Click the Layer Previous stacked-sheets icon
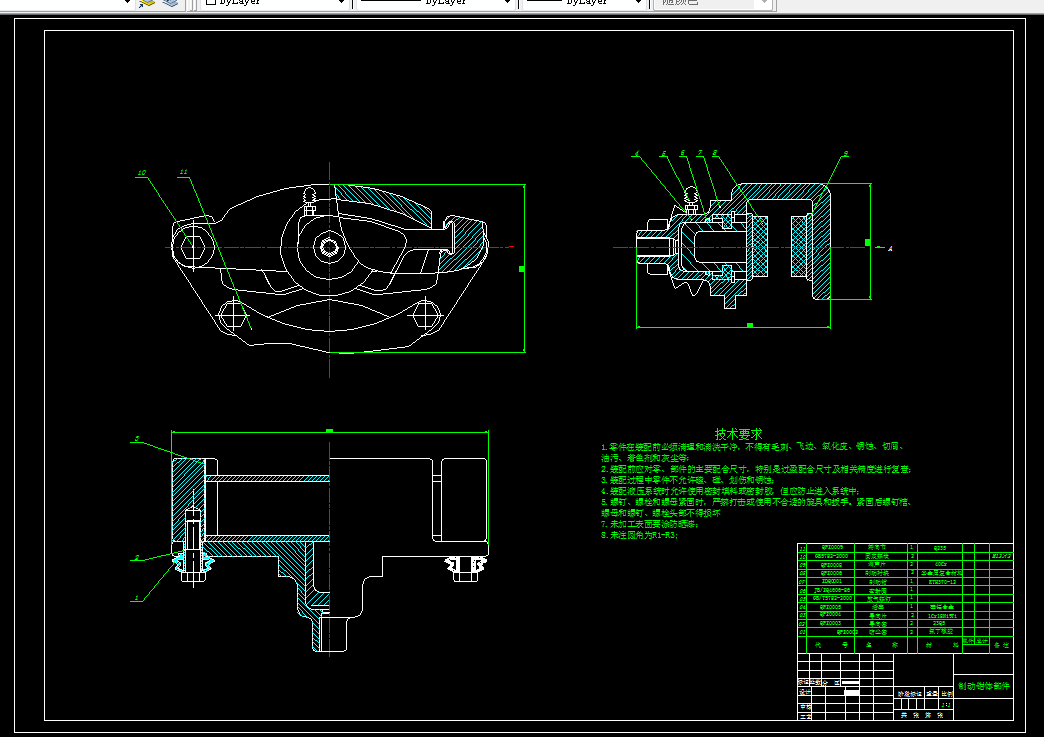The height and width of the screenshot is (737, 1044). [x=146, y=3]
